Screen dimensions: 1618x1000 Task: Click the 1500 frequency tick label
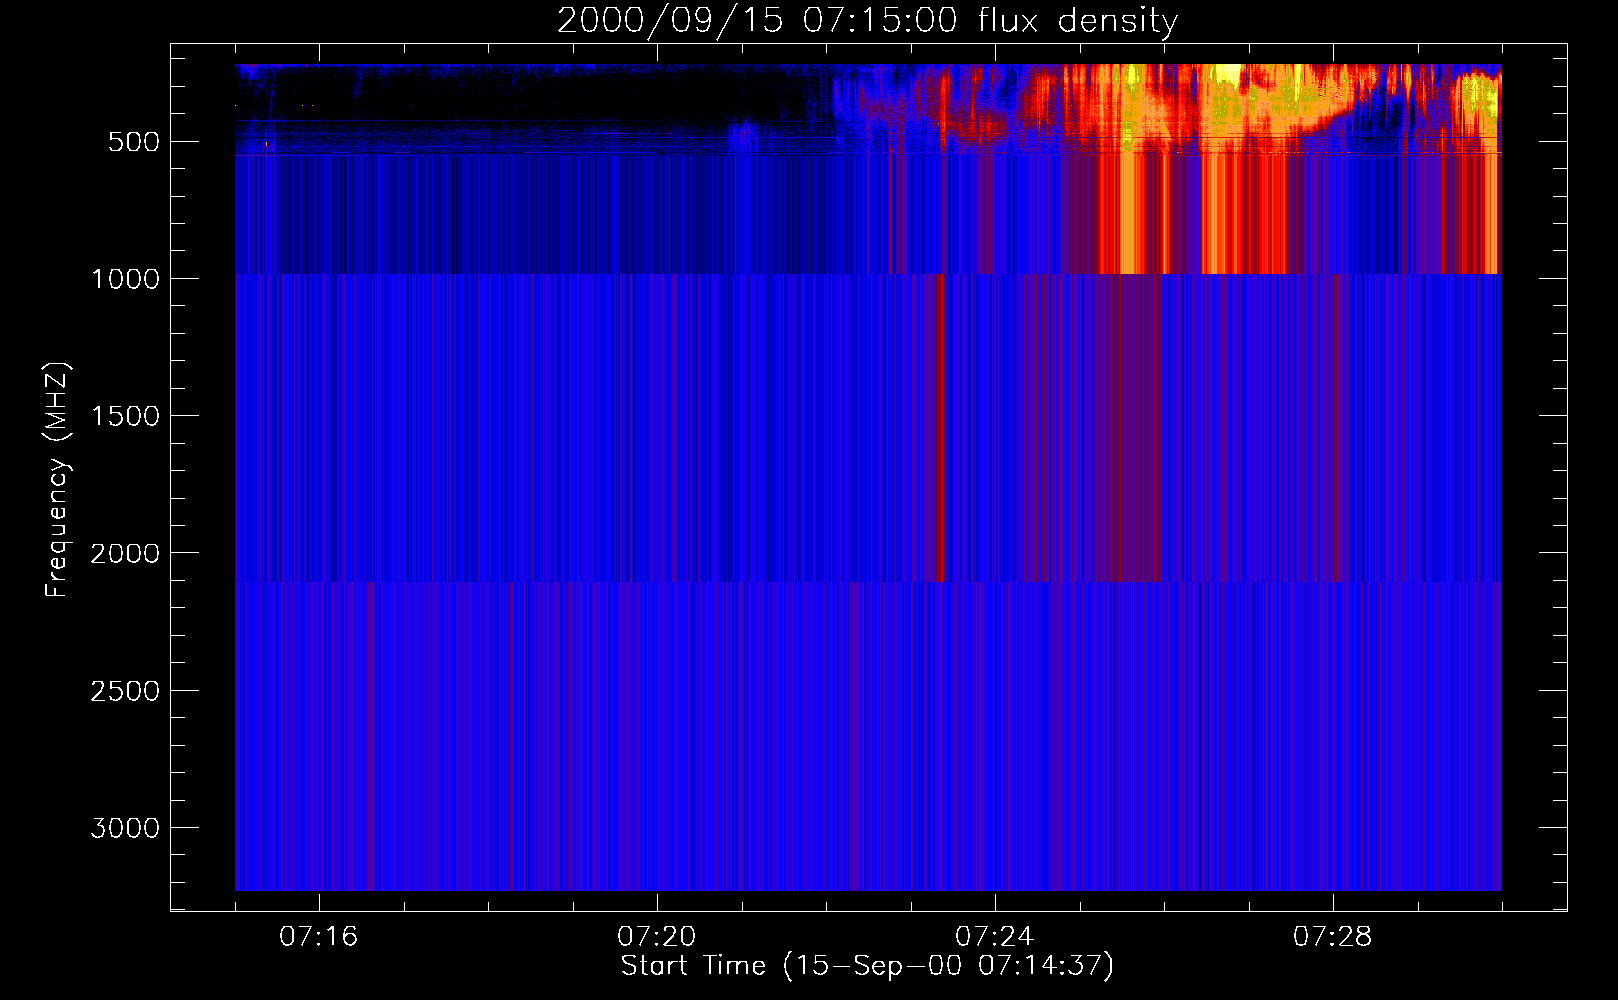(125, 416)
